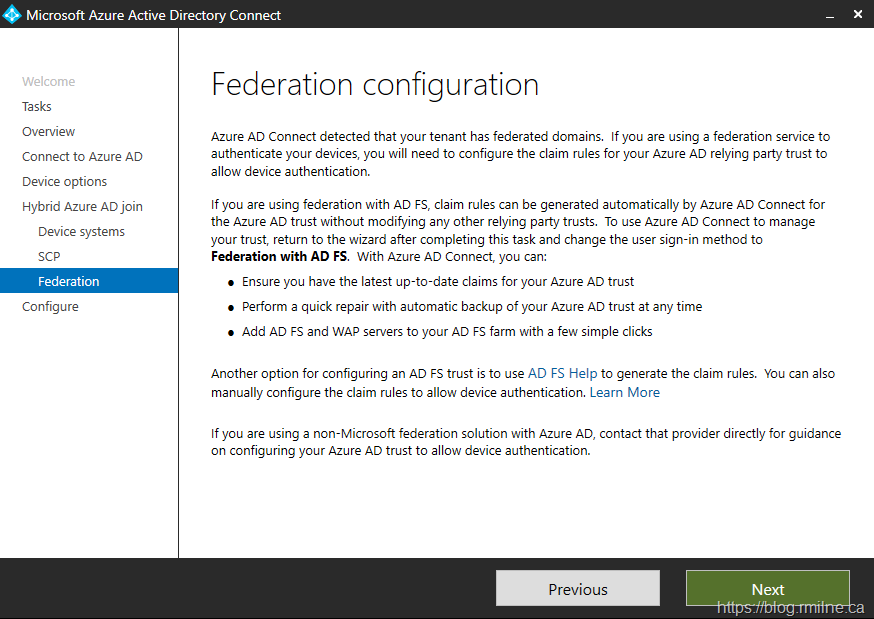Select Device options in the sidebar
The width and height of the screenshot is (874, 619).
click(64, 182)
